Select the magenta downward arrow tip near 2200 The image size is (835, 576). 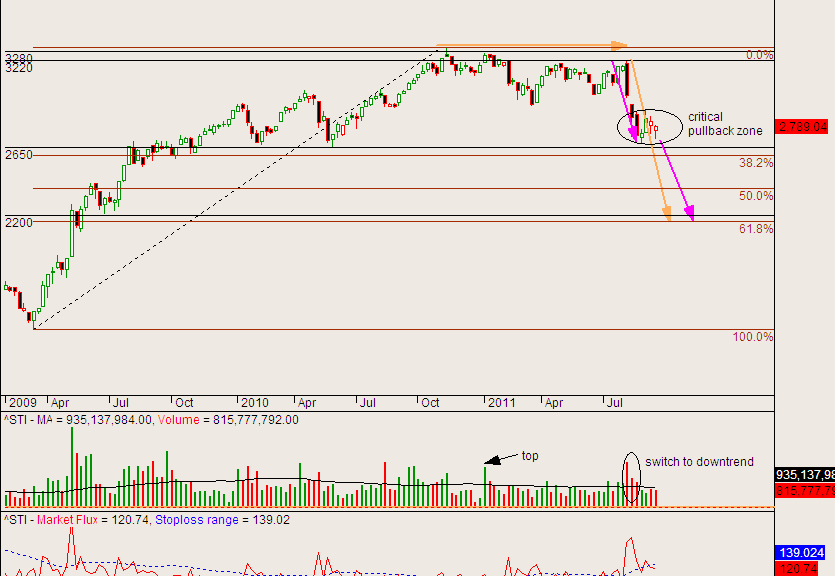coord(691,218)
